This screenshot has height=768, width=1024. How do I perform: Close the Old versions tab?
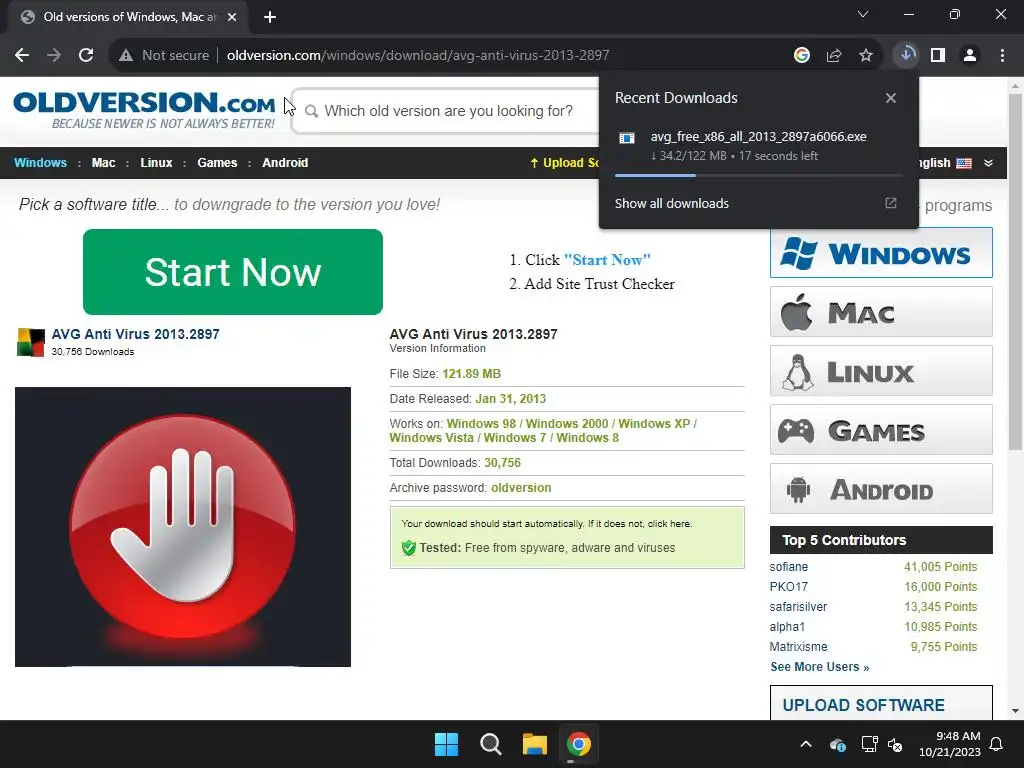click(x=232, y=17)
